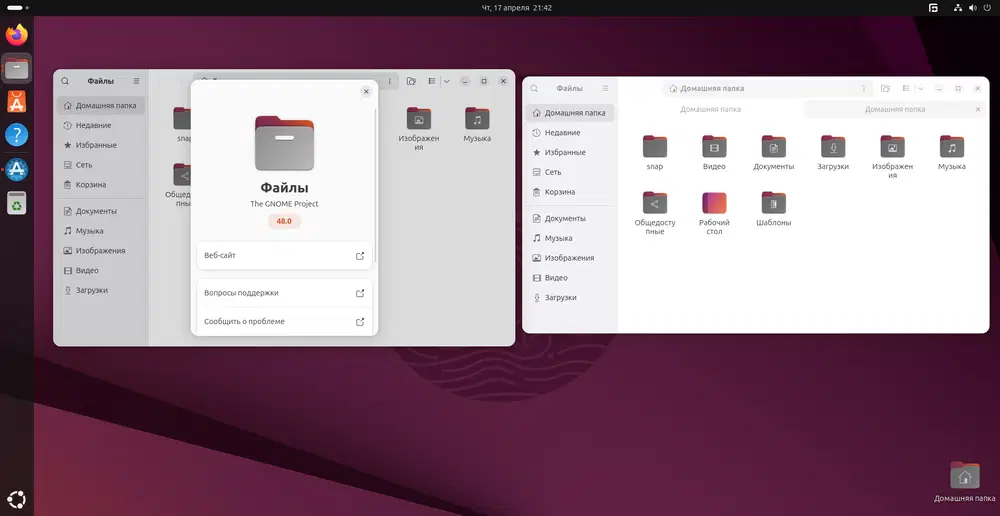Select Загрузки in the right window sidebar
This screenshot has height=516, width=1000.
click(x=571, y=298)
